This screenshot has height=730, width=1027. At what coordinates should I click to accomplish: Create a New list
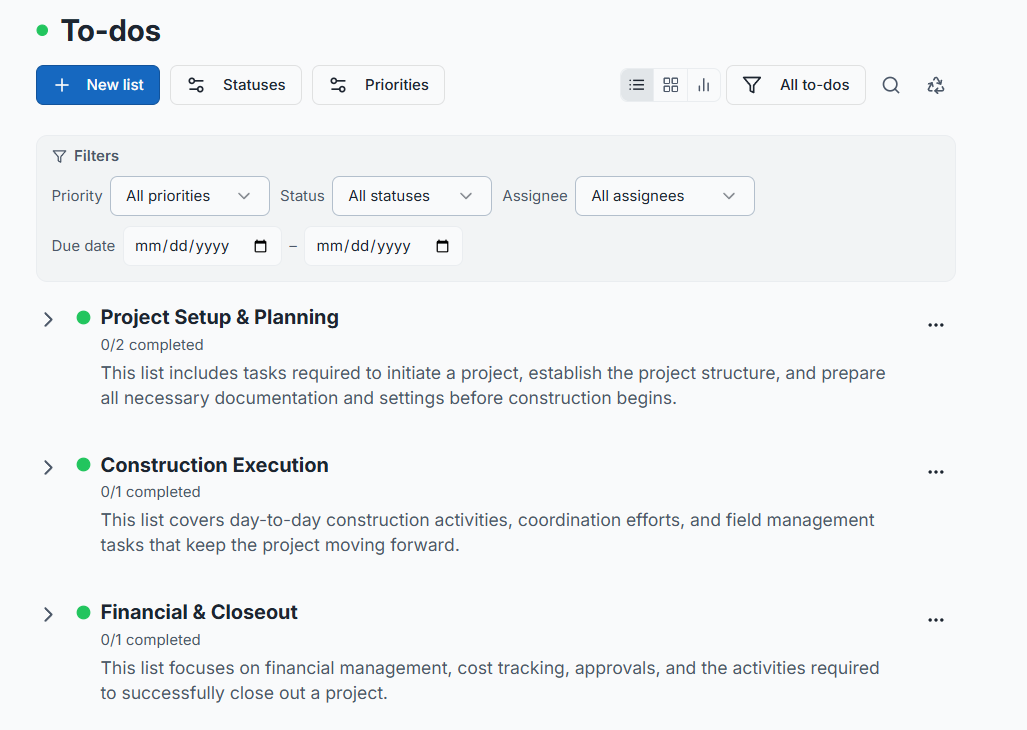[x=98, y=85]
